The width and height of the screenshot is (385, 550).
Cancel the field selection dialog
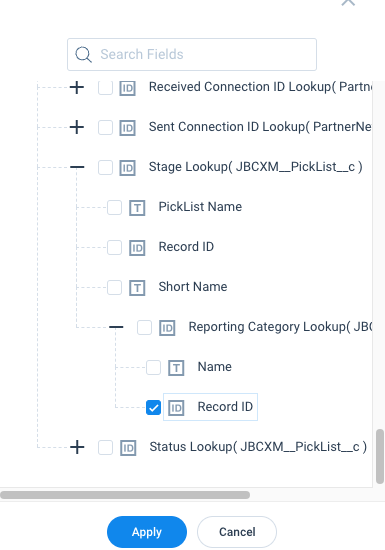[237, 532]
